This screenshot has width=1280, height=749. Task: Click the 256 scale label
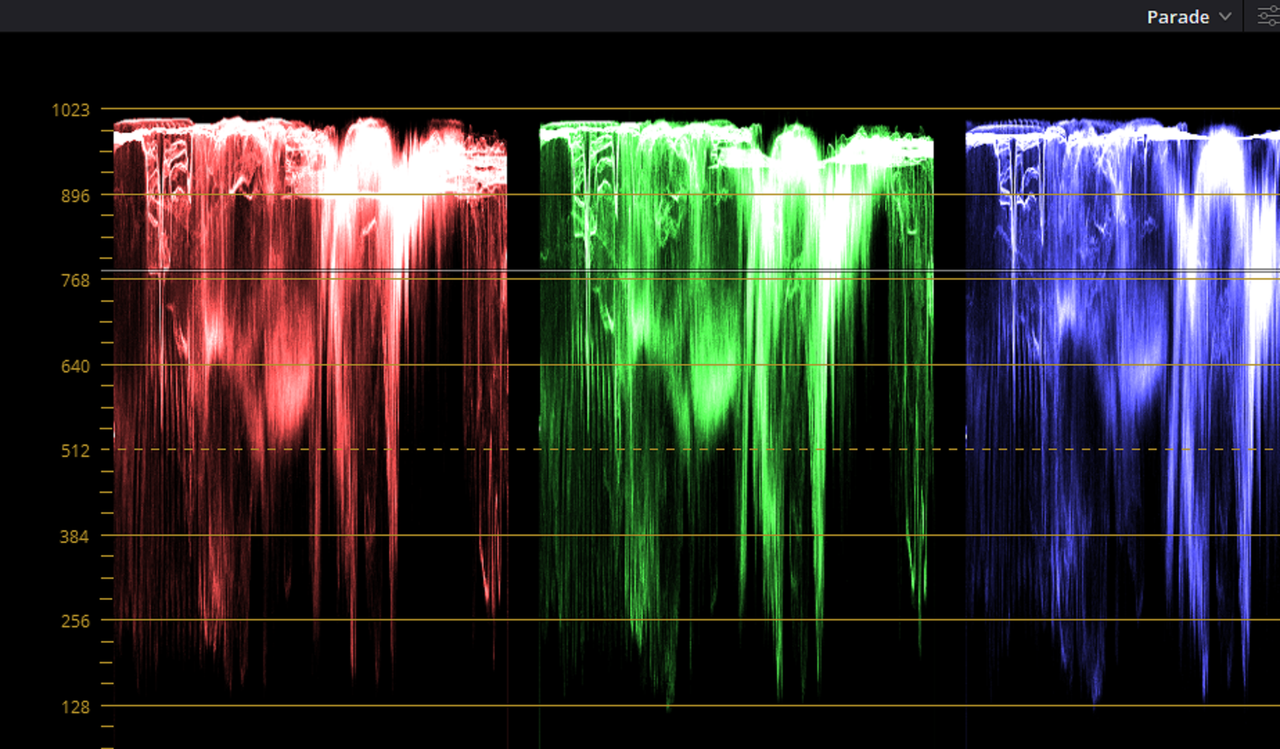[76, 621]
